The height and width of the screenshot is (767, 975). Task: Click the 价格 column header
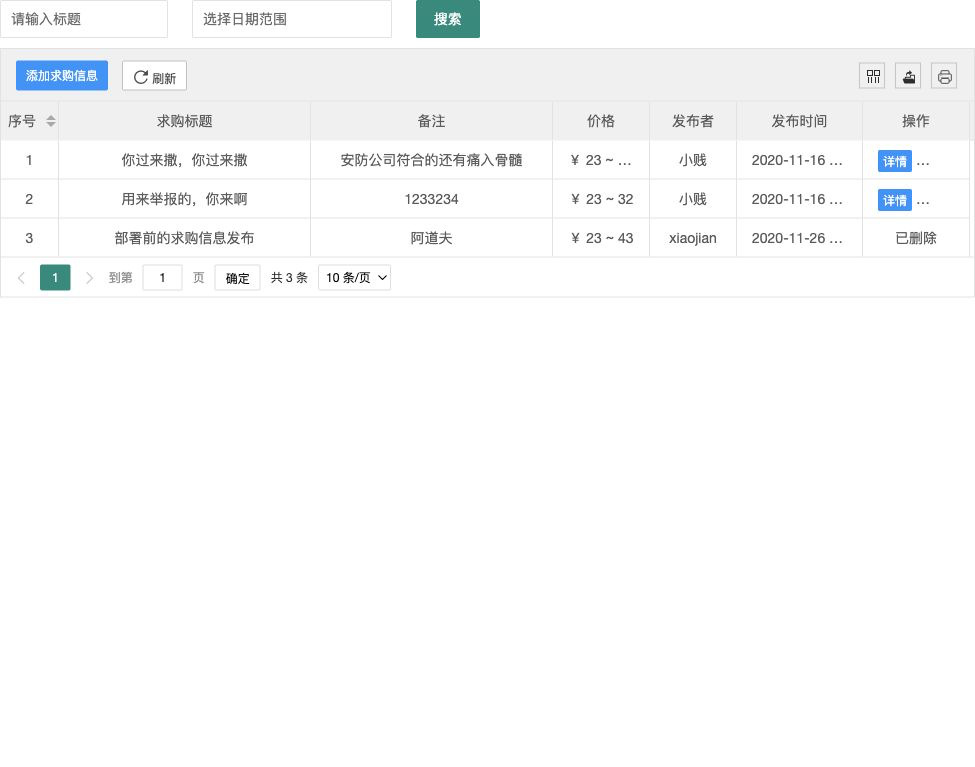point(601,121)
